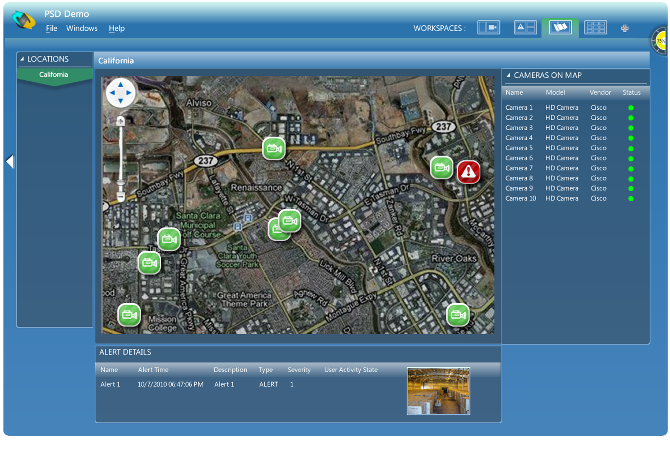Select Camera 9 in the cameras list
The height and width of the screenshot is (451, 670).
click(519, 189)
